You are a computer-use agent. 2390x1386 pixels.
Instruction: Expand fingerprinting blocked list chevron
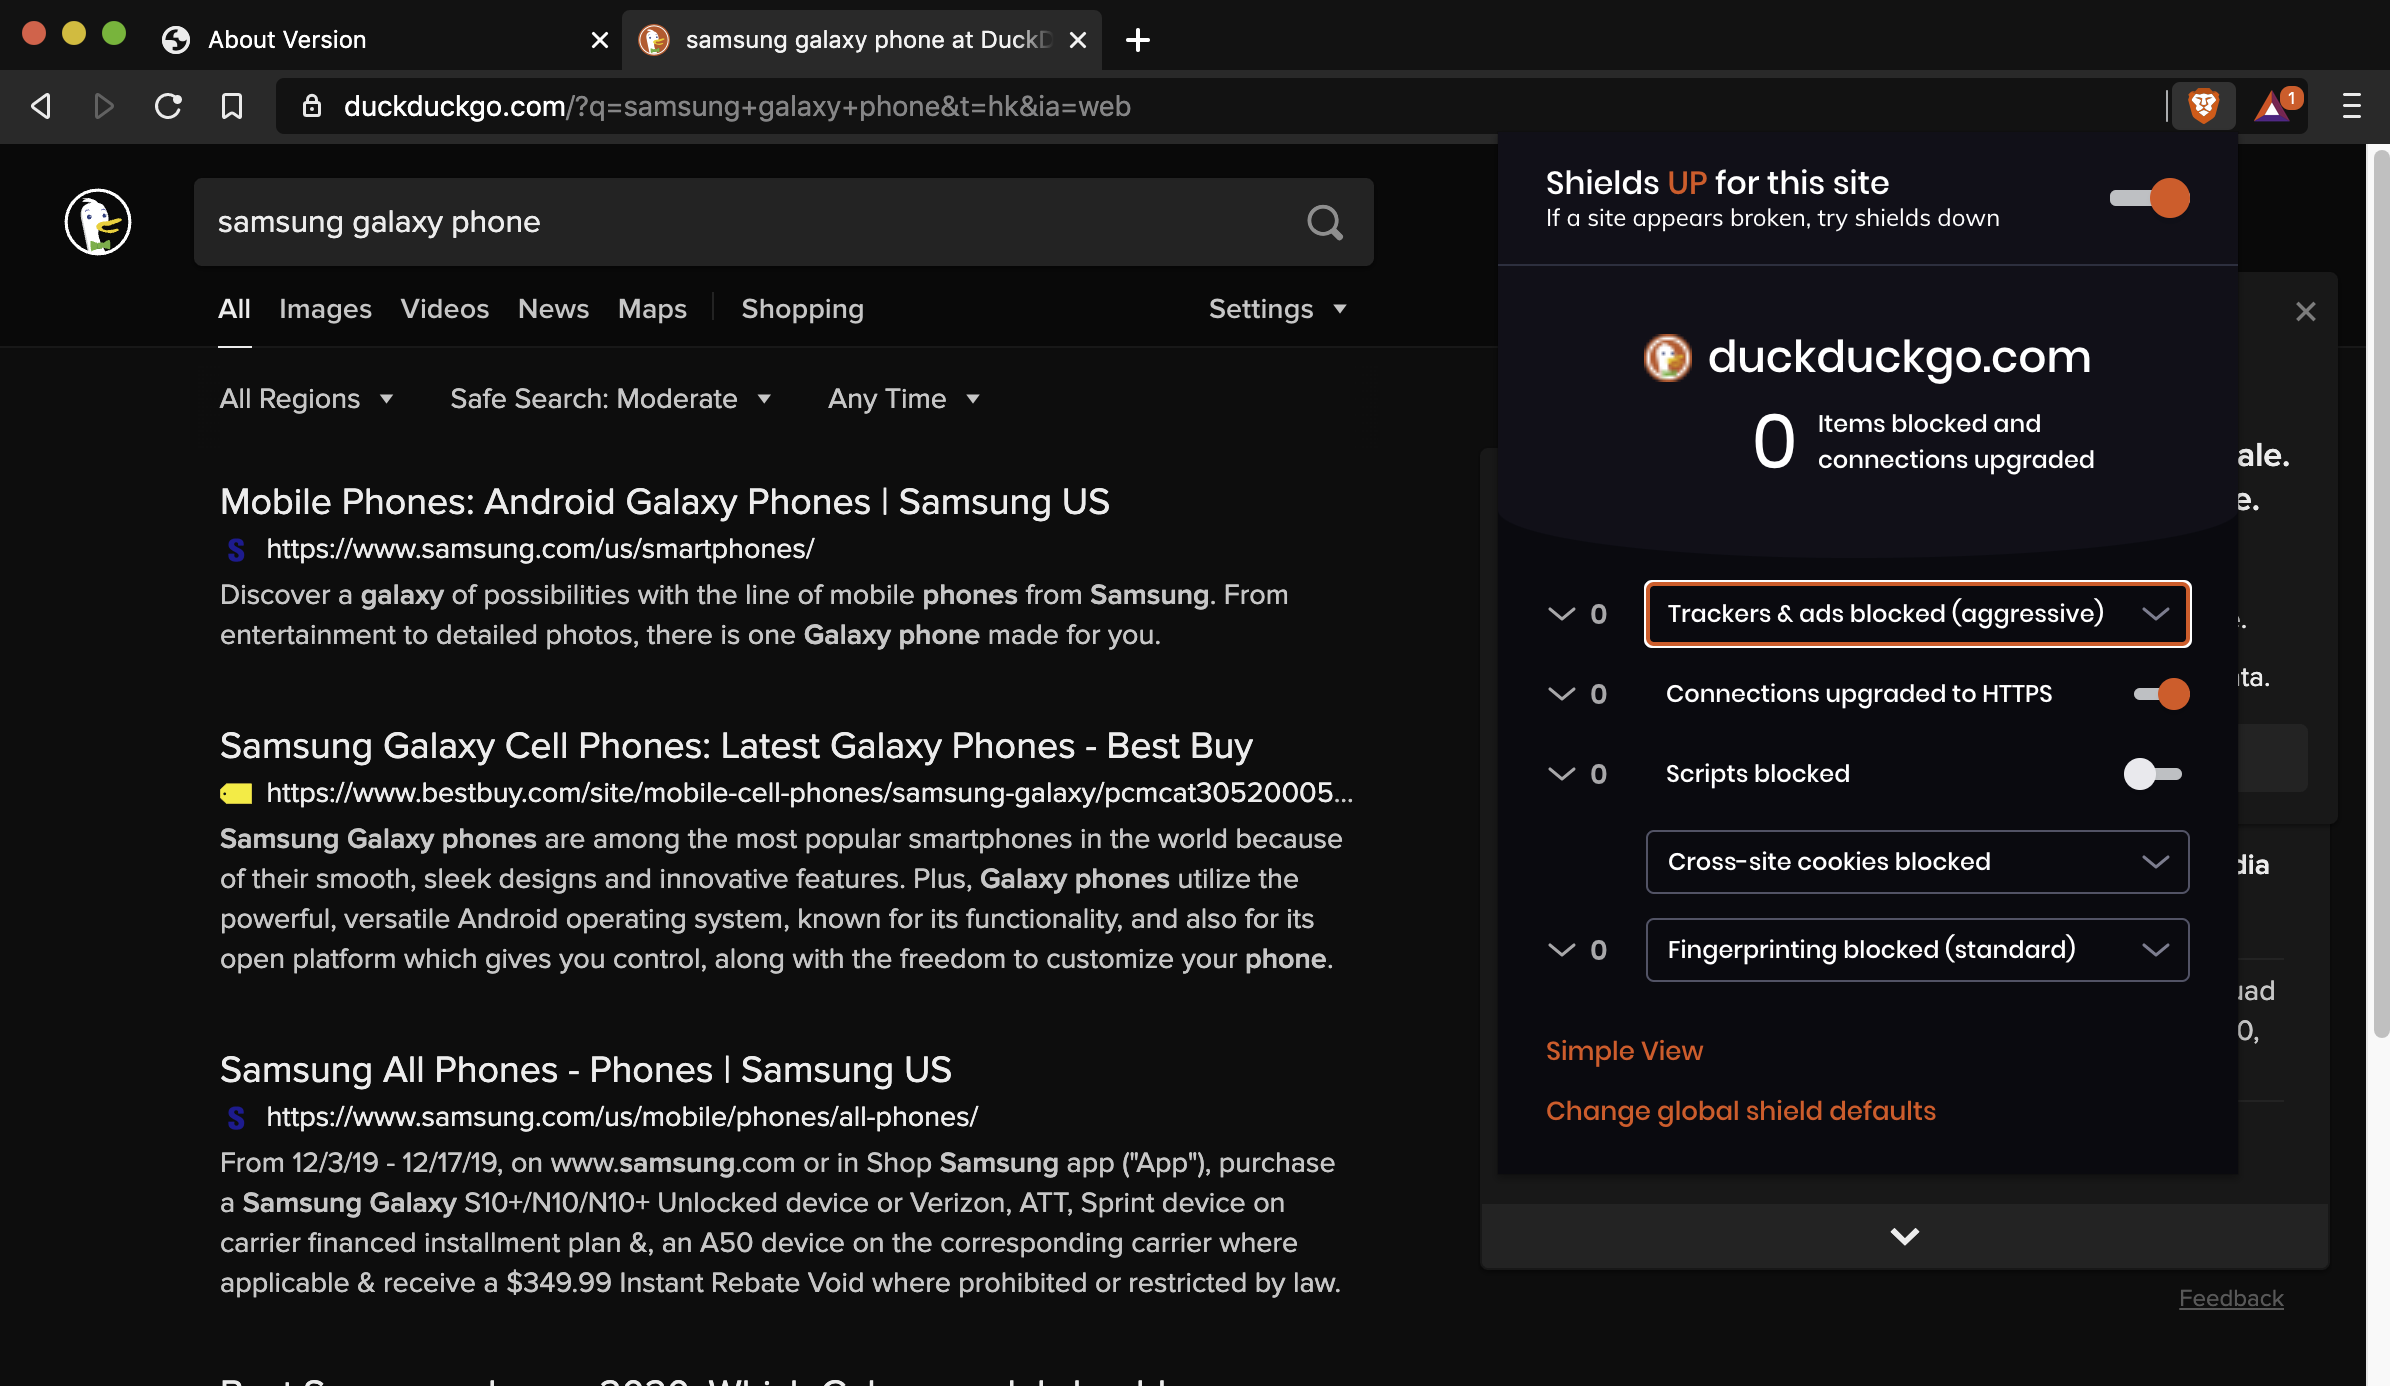click(1561, 950)
